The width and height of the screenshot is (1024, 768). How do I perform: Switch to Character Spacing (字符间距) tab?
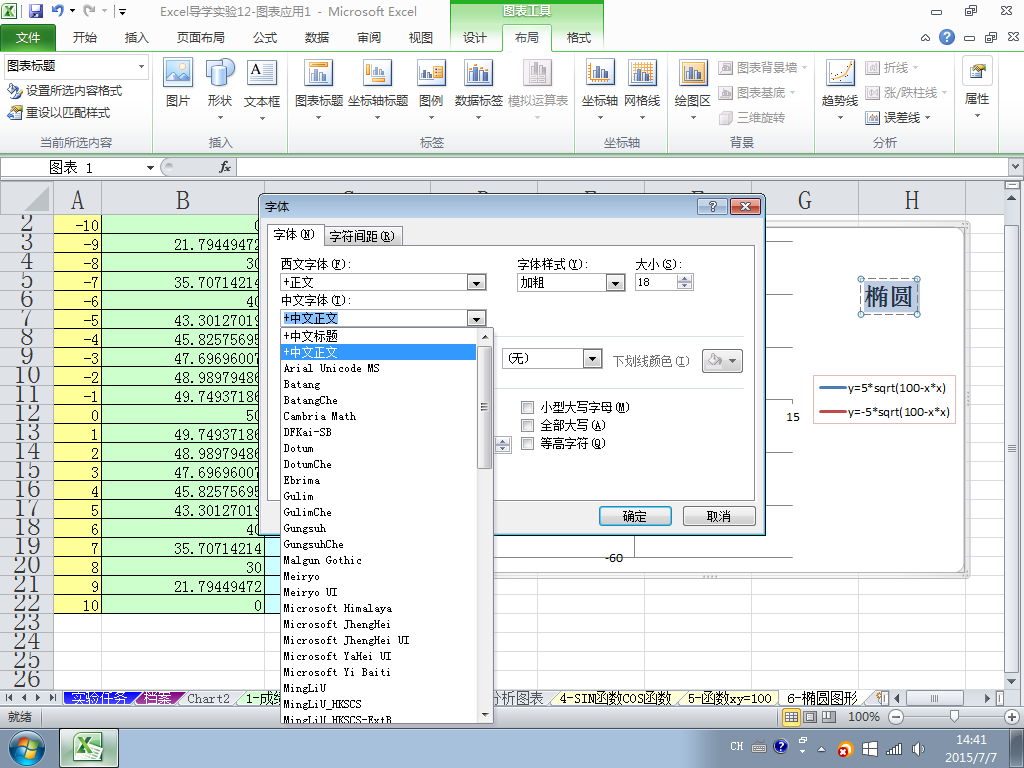click(x=362, y=236)
